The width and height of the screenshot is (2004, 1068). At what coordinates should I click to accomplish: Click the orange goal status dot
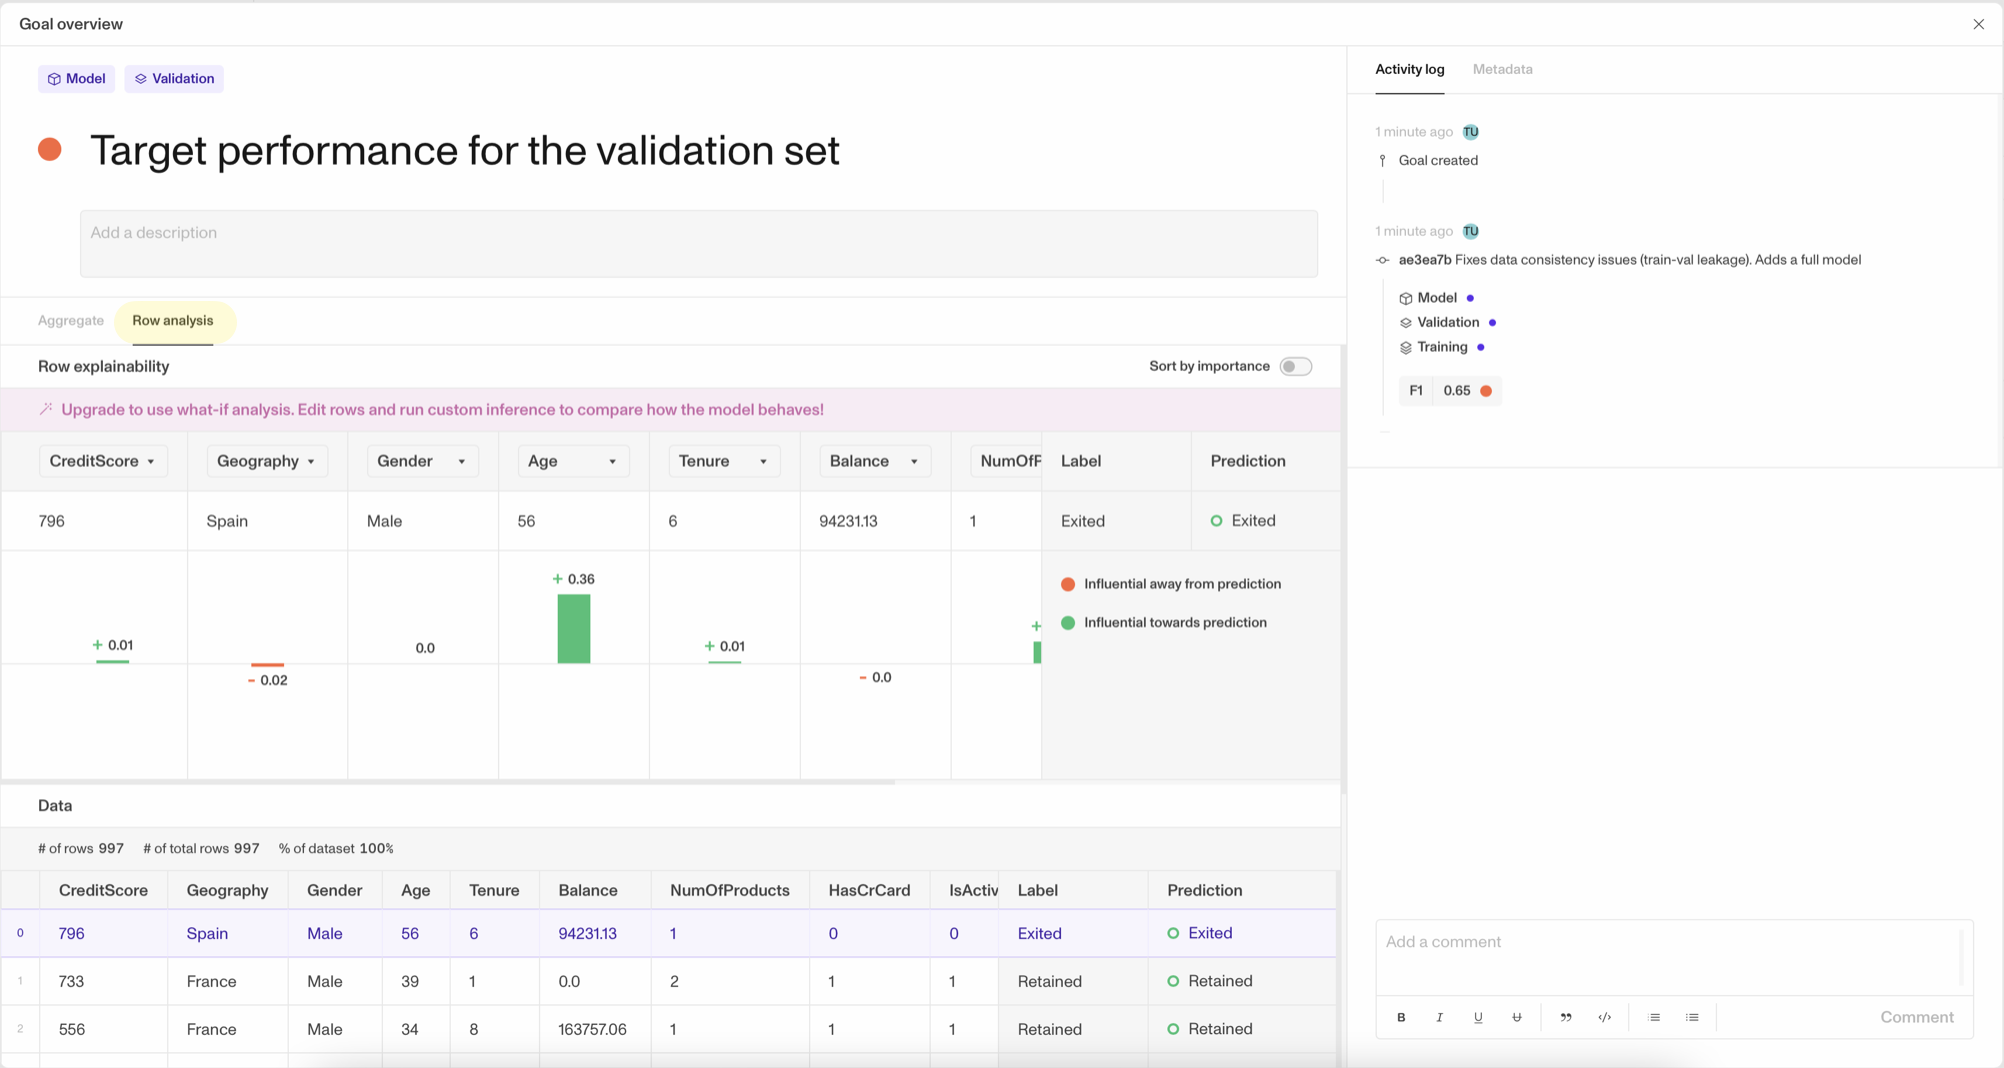coord(50,150)
